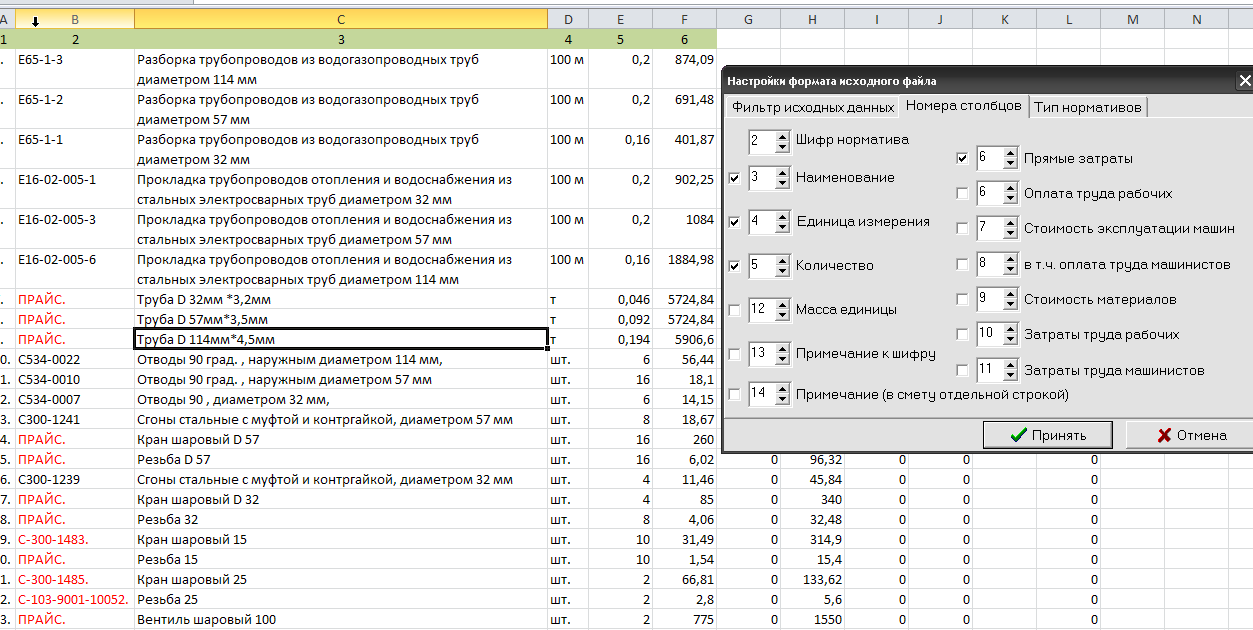Increase the Шифр норматива column number
This screenshot has height=630, width=1253.
coord(782,136)
